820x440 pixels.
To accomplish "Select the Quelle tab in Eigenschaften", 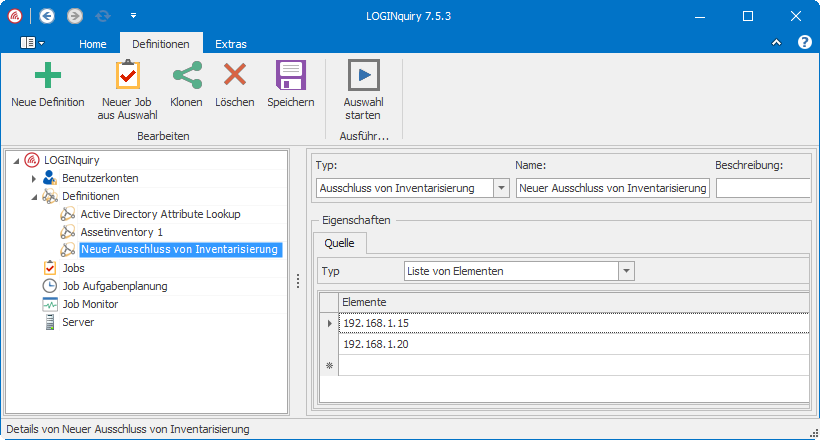I will point(339,243).
